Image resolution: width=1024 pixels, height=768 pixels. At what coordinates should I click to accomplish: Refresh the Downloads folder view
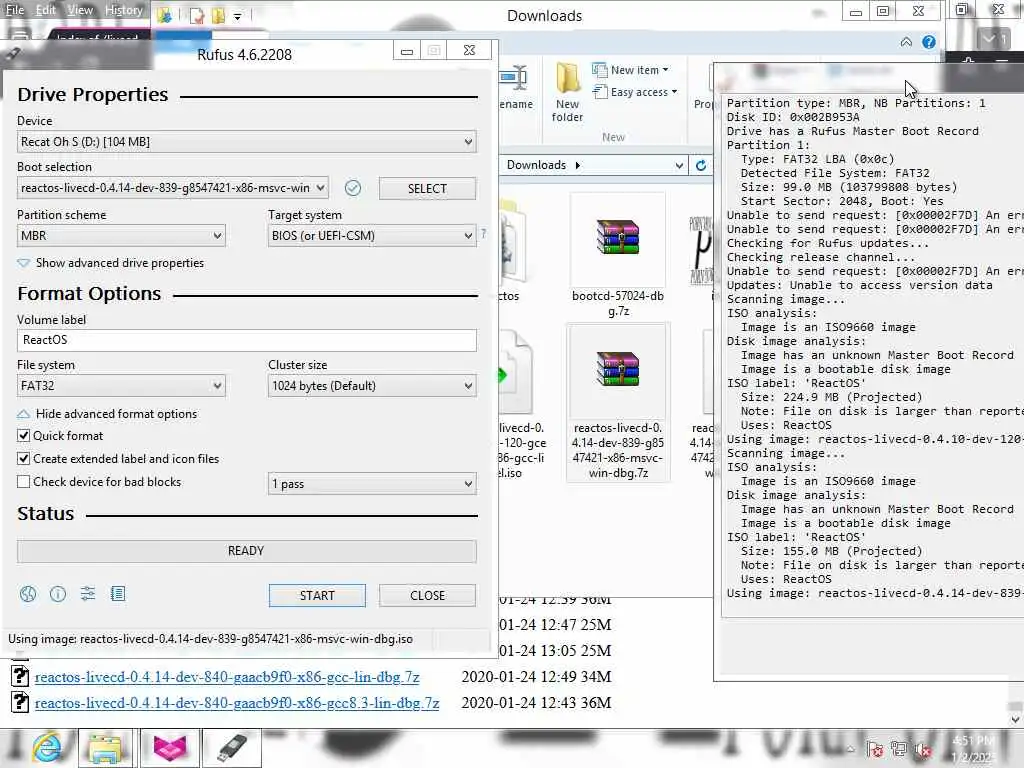(701, 165)
